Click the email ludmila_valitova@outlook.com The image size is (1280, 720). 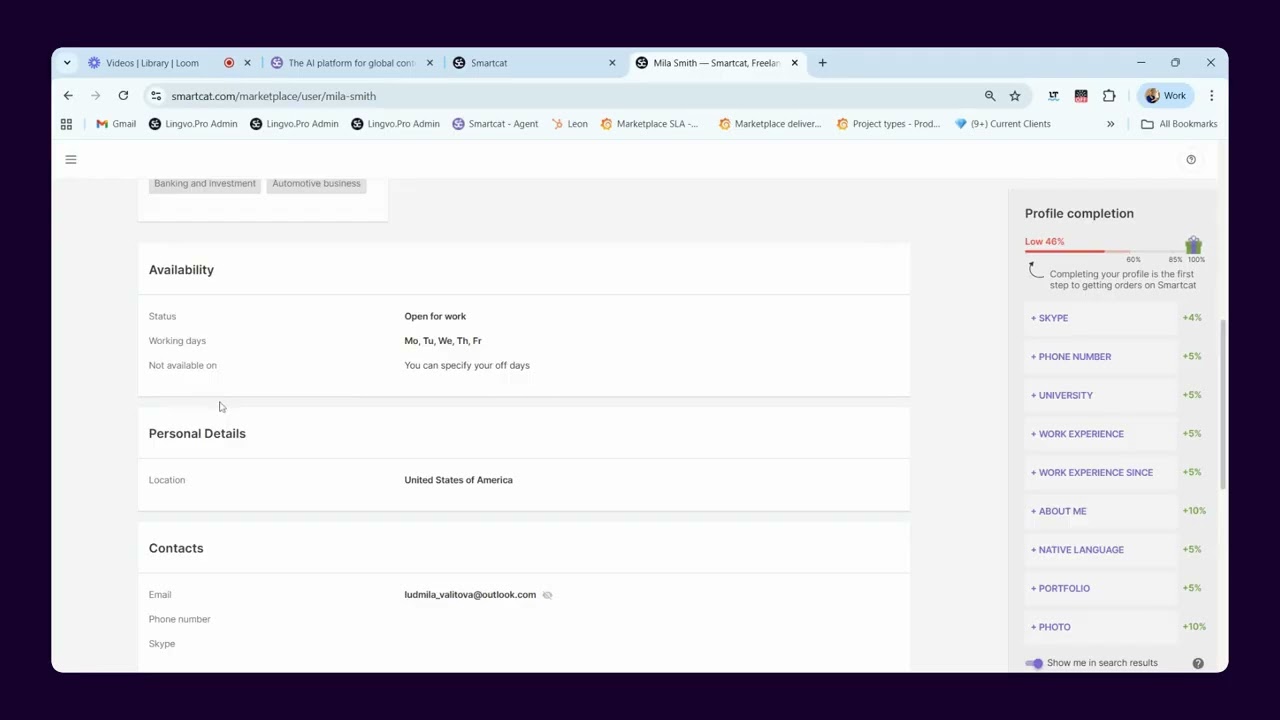470,595
